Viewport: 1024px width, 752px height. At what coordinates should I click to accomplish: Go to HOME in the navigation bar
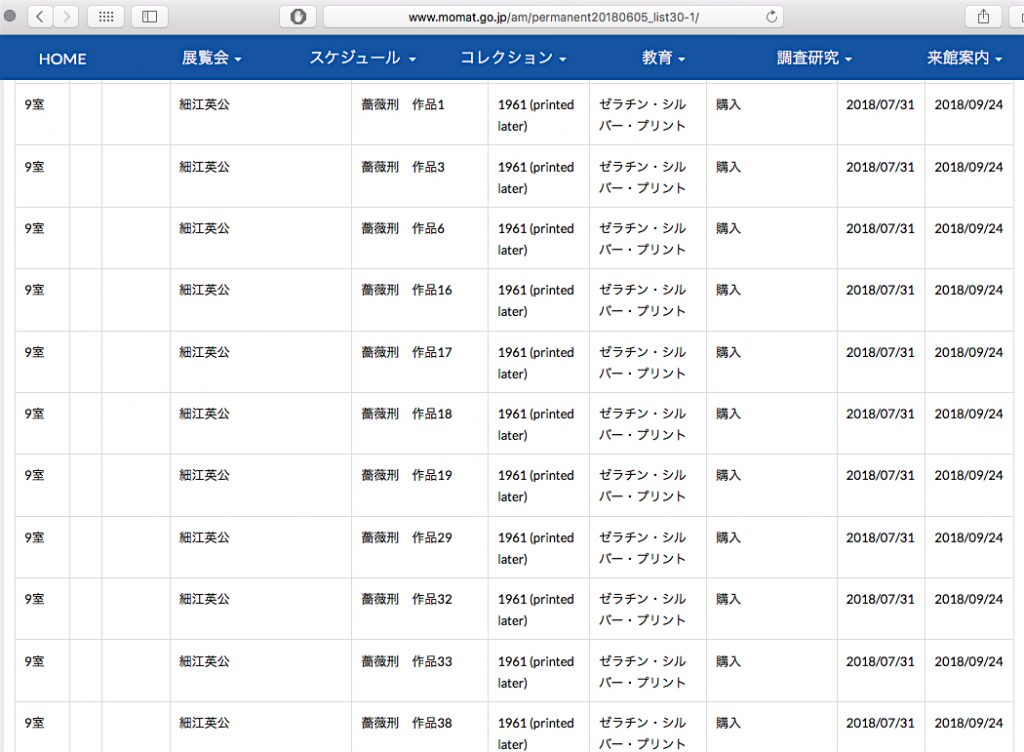[x=63, y=59]
